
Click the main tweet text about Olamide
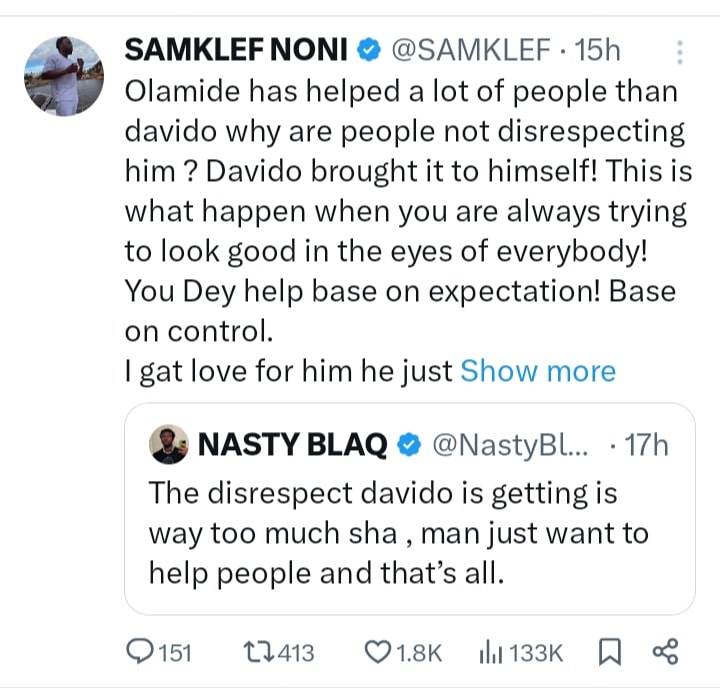pos(400,210)
